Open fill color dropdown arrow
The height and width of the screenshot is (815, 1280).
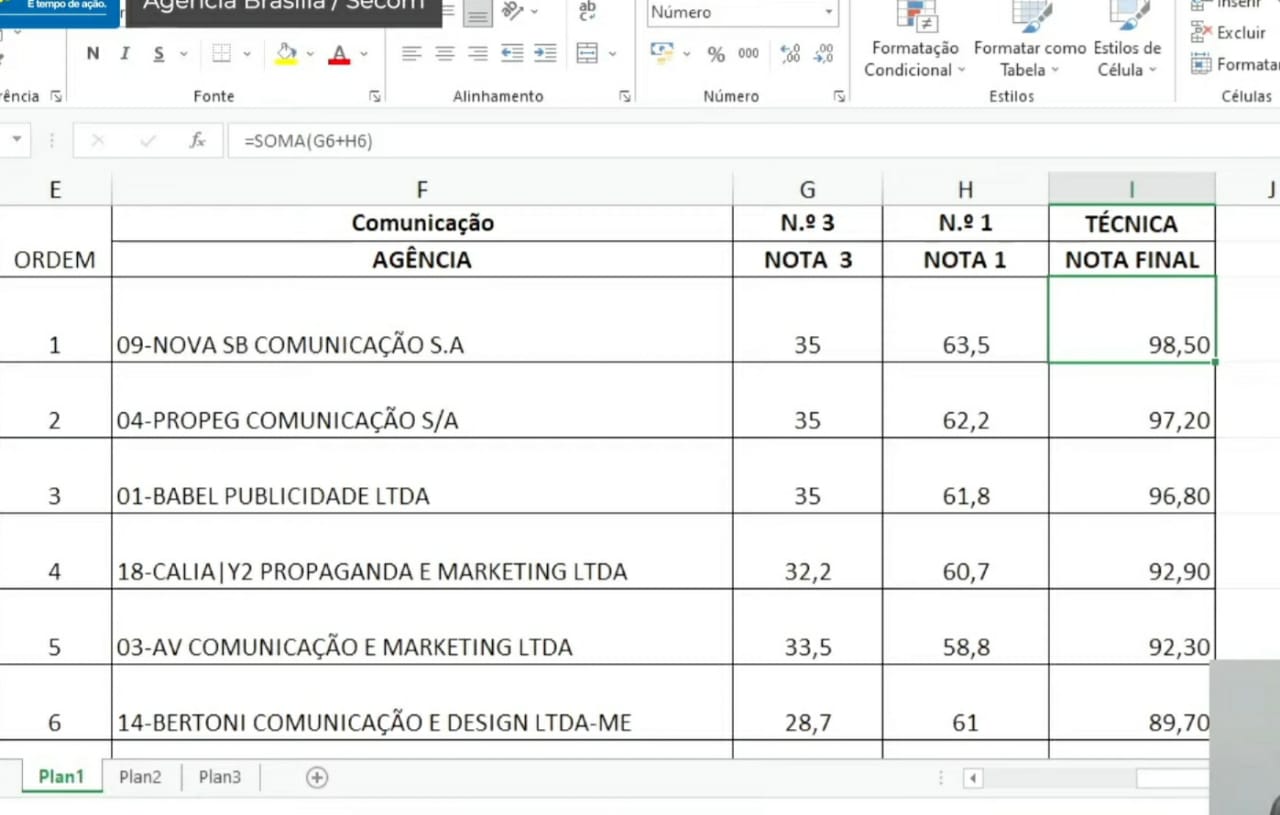pyautogui.click(x=310, y=54)
